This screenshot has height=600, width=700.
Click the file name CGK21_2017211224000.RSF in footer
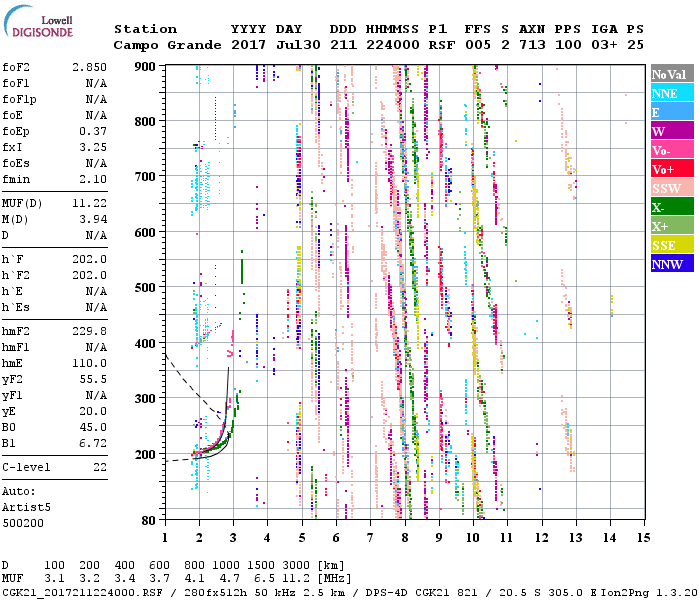80,592
